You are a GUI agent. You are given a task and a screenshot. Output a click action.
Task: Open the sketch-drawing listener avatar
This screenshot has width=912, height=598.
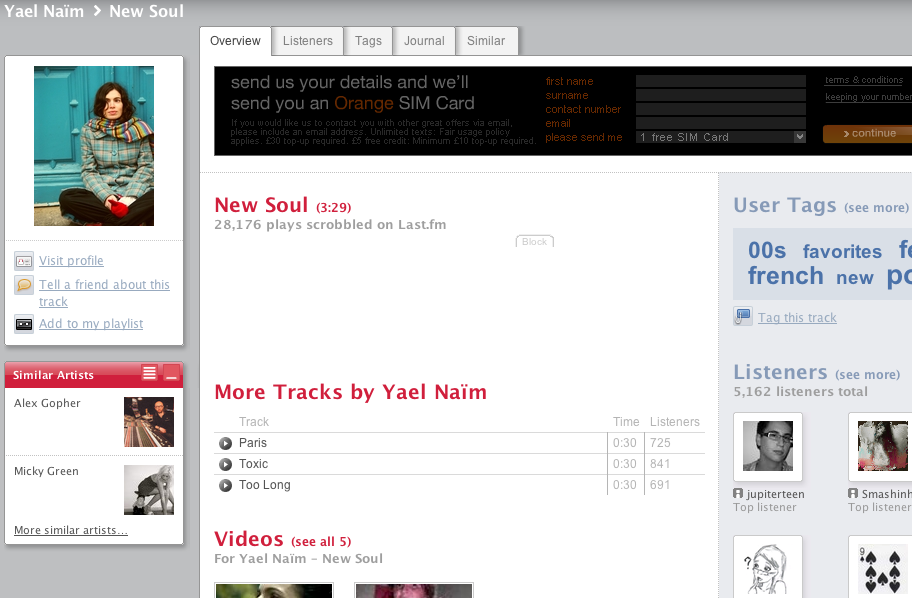768,567
